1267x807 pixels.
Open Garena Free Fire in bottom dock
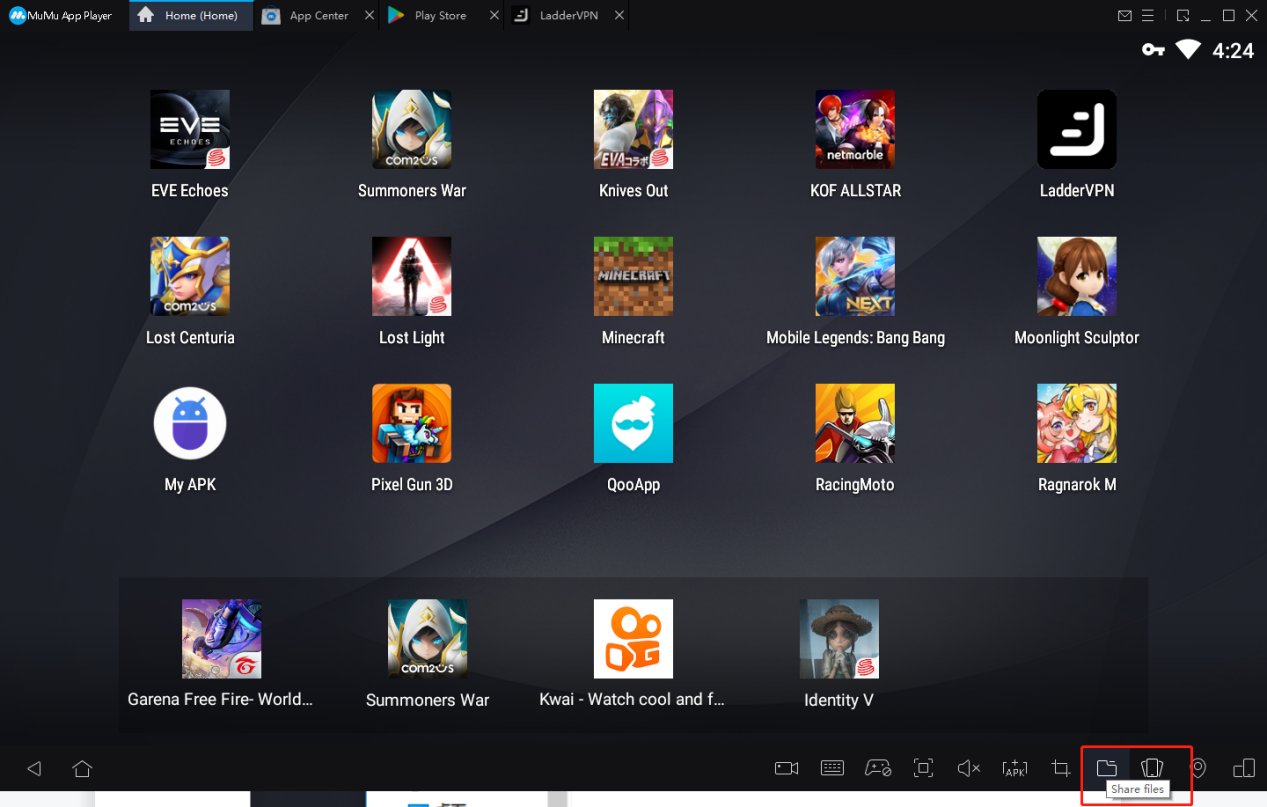(222, 639)
